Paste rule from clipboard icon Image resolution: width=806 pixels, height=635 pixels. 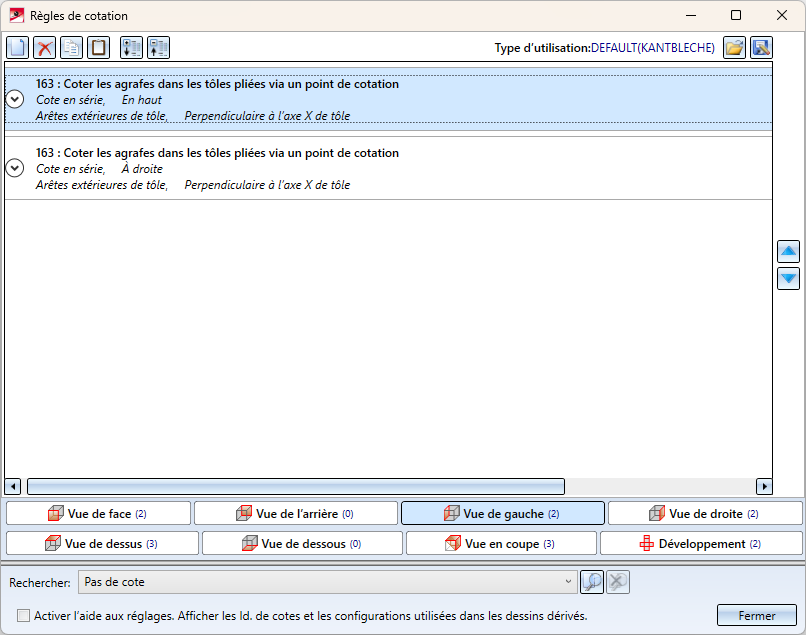[98, 48]
